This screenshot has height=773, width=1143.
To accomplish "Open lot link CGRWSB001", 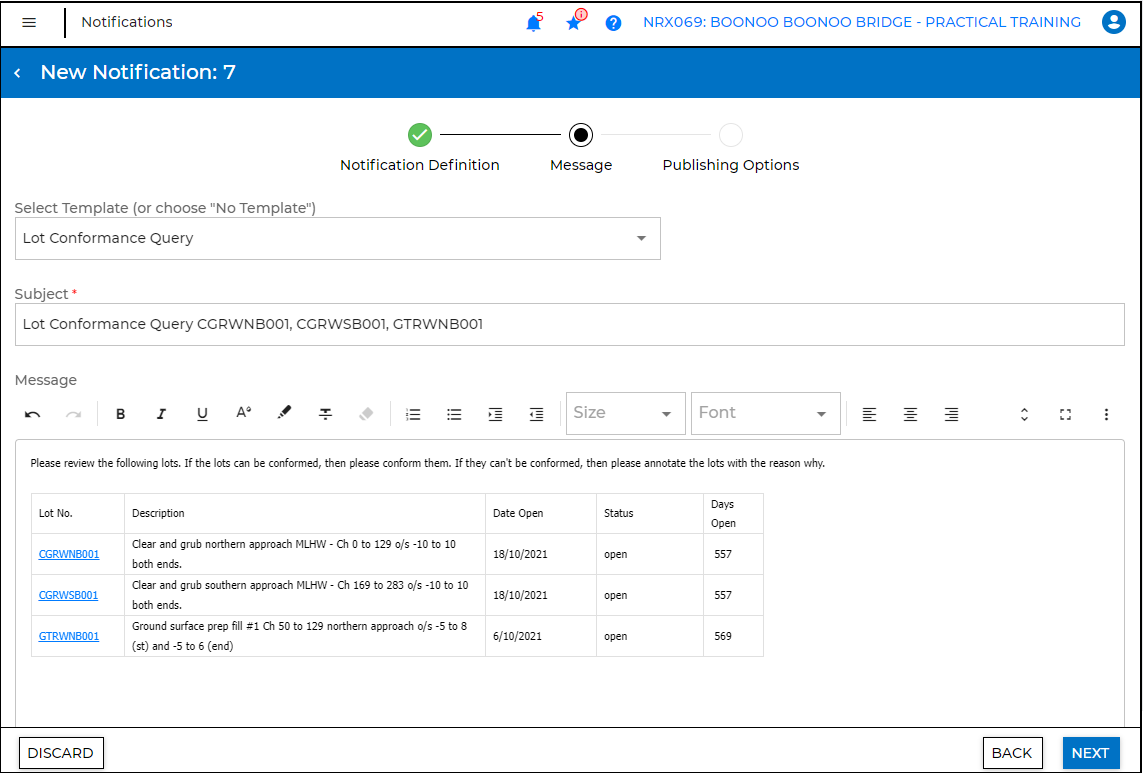I will click(x=68, y=595).
